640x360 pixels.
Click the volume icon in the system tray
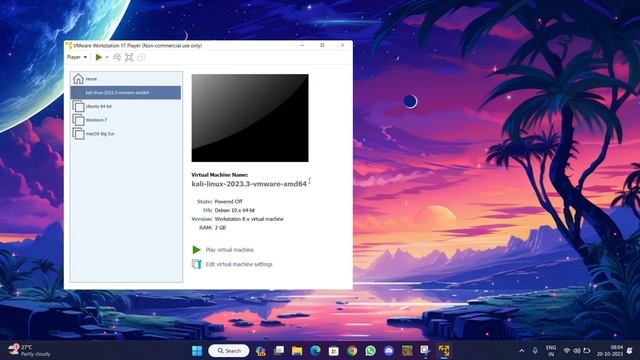tap(576, 351)
